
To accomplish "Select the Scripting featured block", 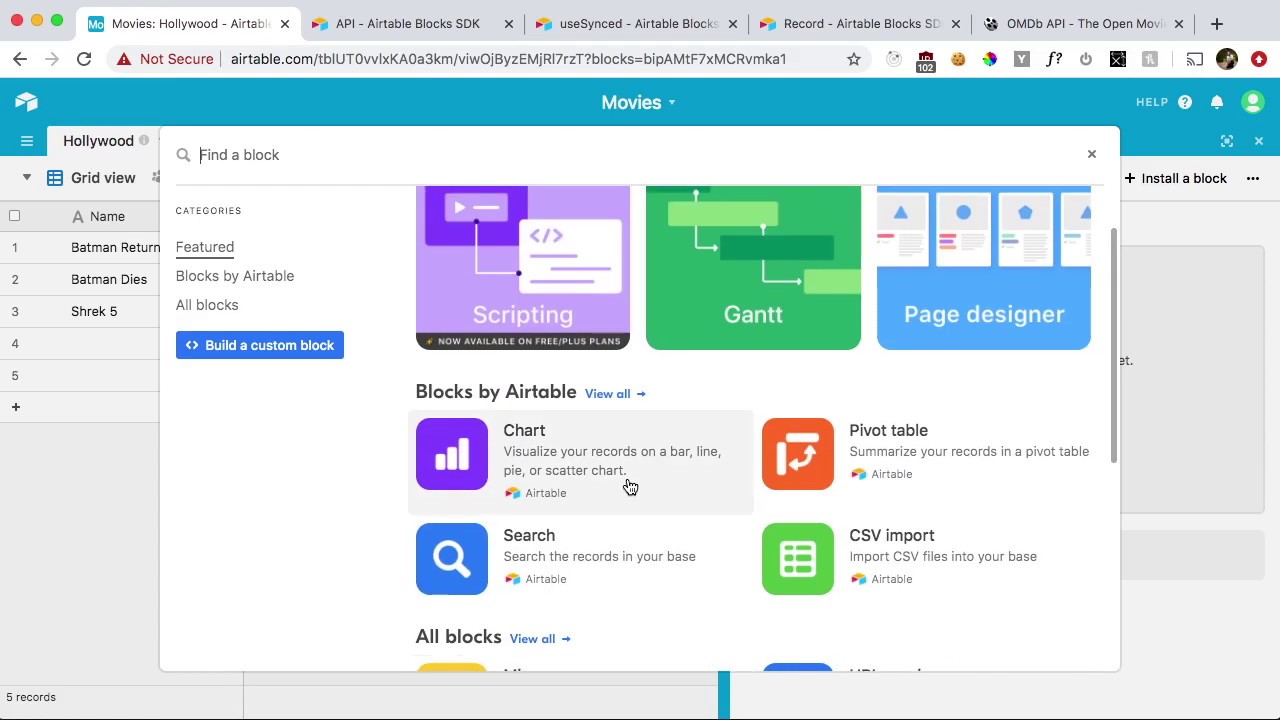I will tap(523, 267).
